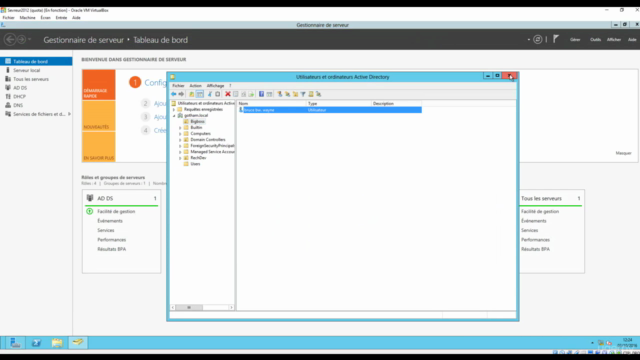Screen dimensions: 640x360
Task: Click the tree scrollbar right arrow
Action: 231,307
